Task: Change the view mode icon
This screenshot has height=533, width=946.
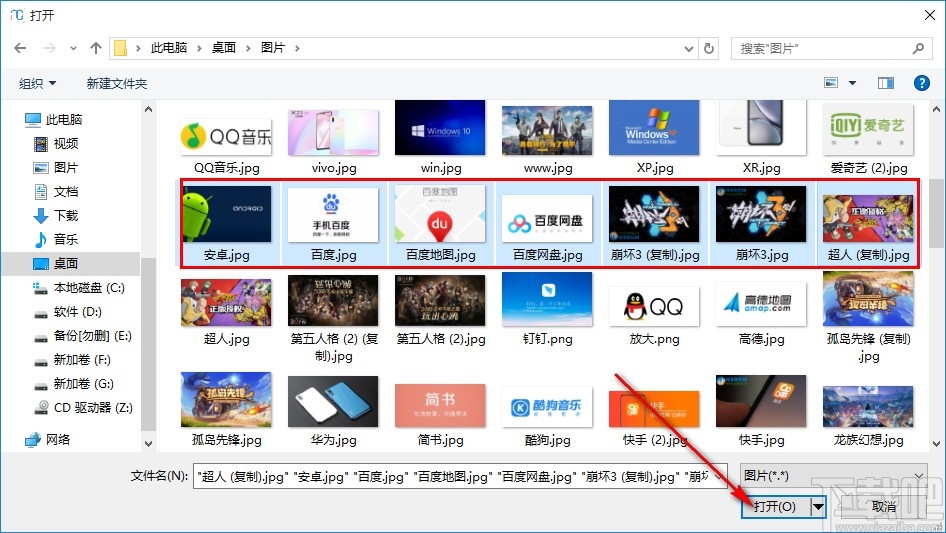Action: (831, 83)
